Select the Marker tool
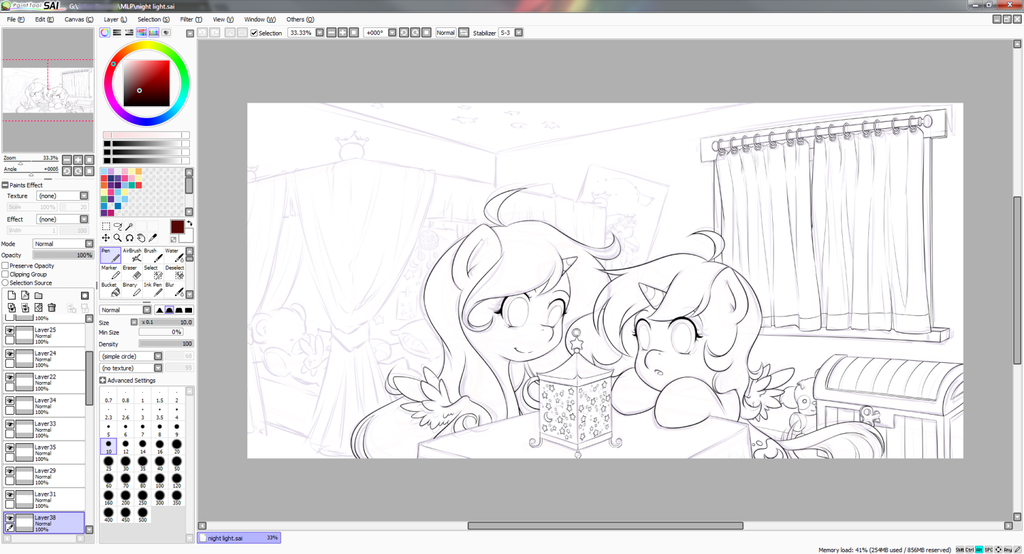The height and width of the screenshot is (554, 1024). [110, 272]
